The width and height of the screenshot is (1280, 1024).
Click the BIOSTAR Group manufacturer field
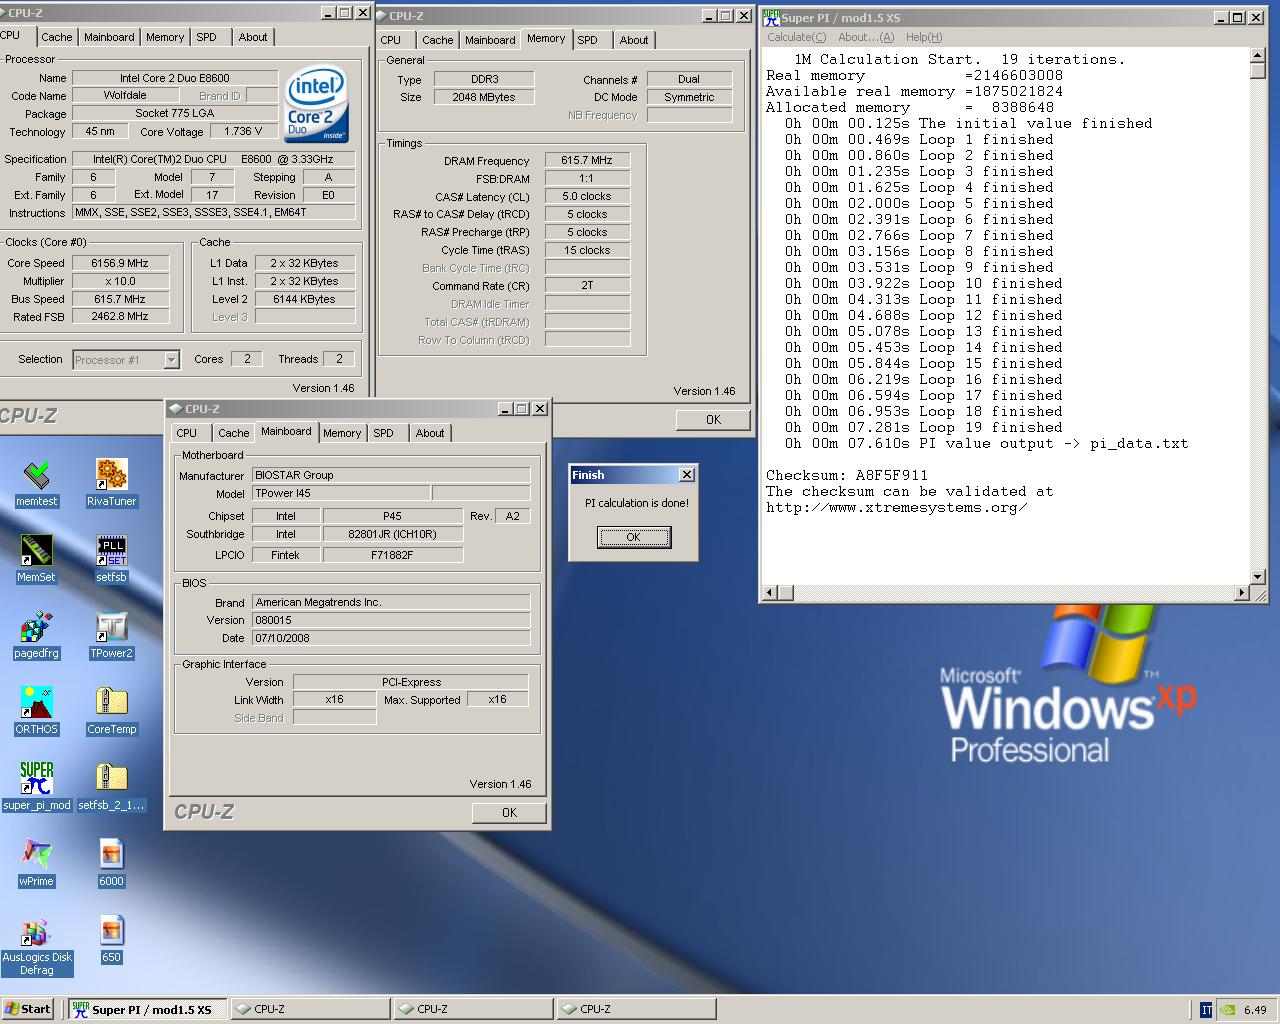click(x=390, y=476)
